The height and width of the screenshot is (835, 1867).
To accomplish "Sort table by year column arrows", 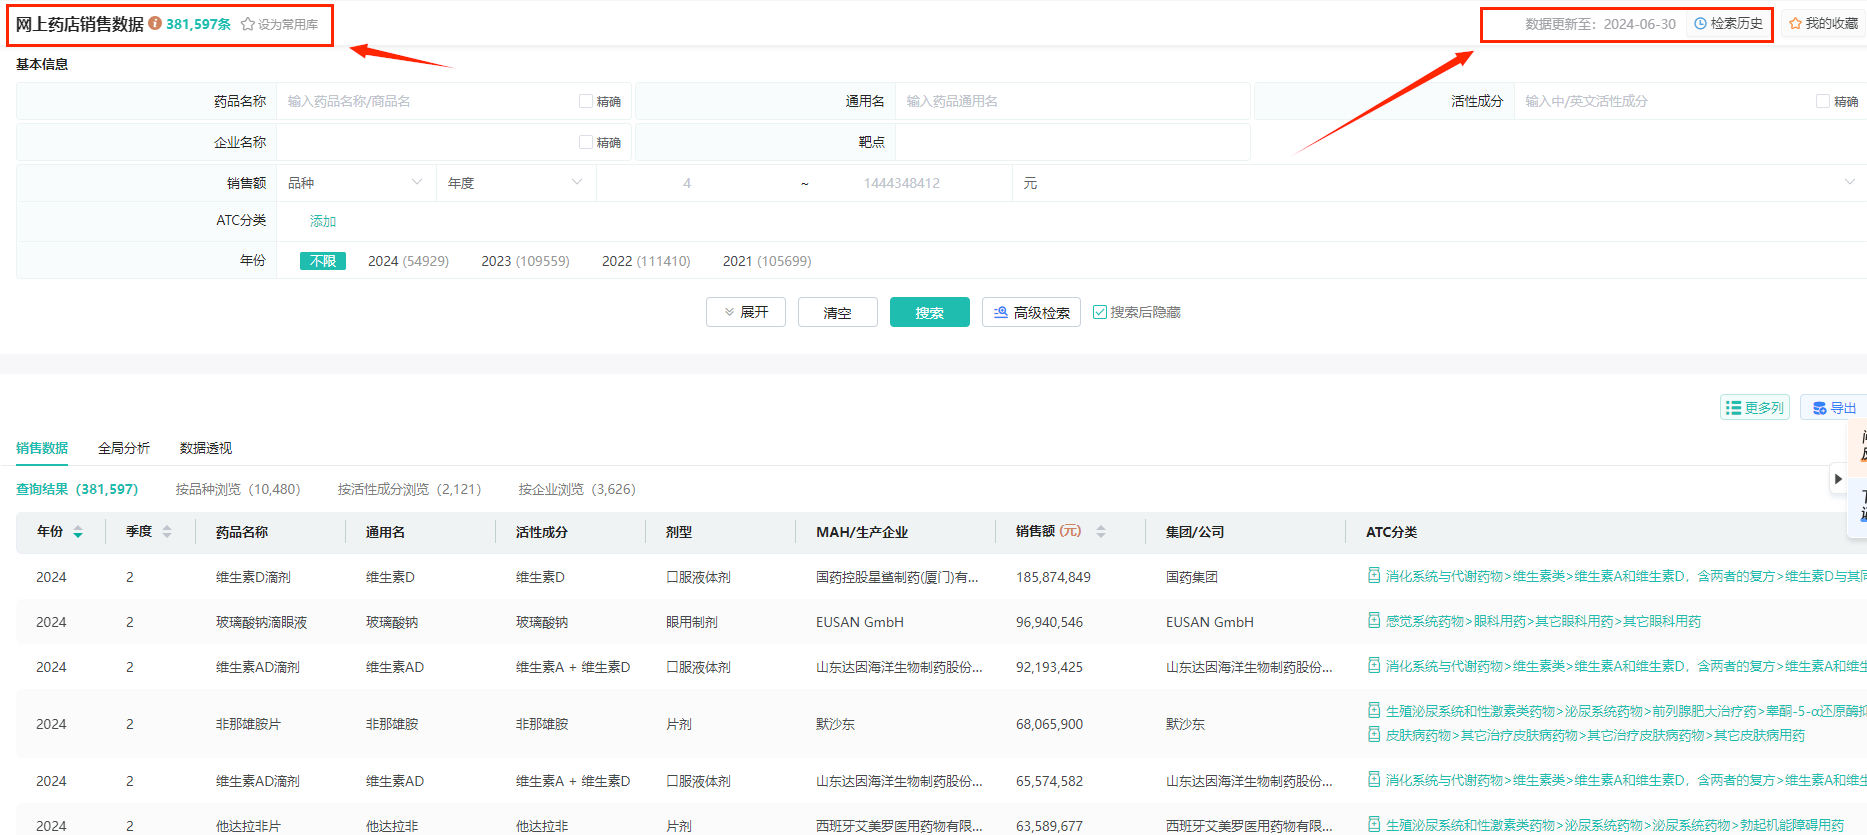I will point(78,532).
